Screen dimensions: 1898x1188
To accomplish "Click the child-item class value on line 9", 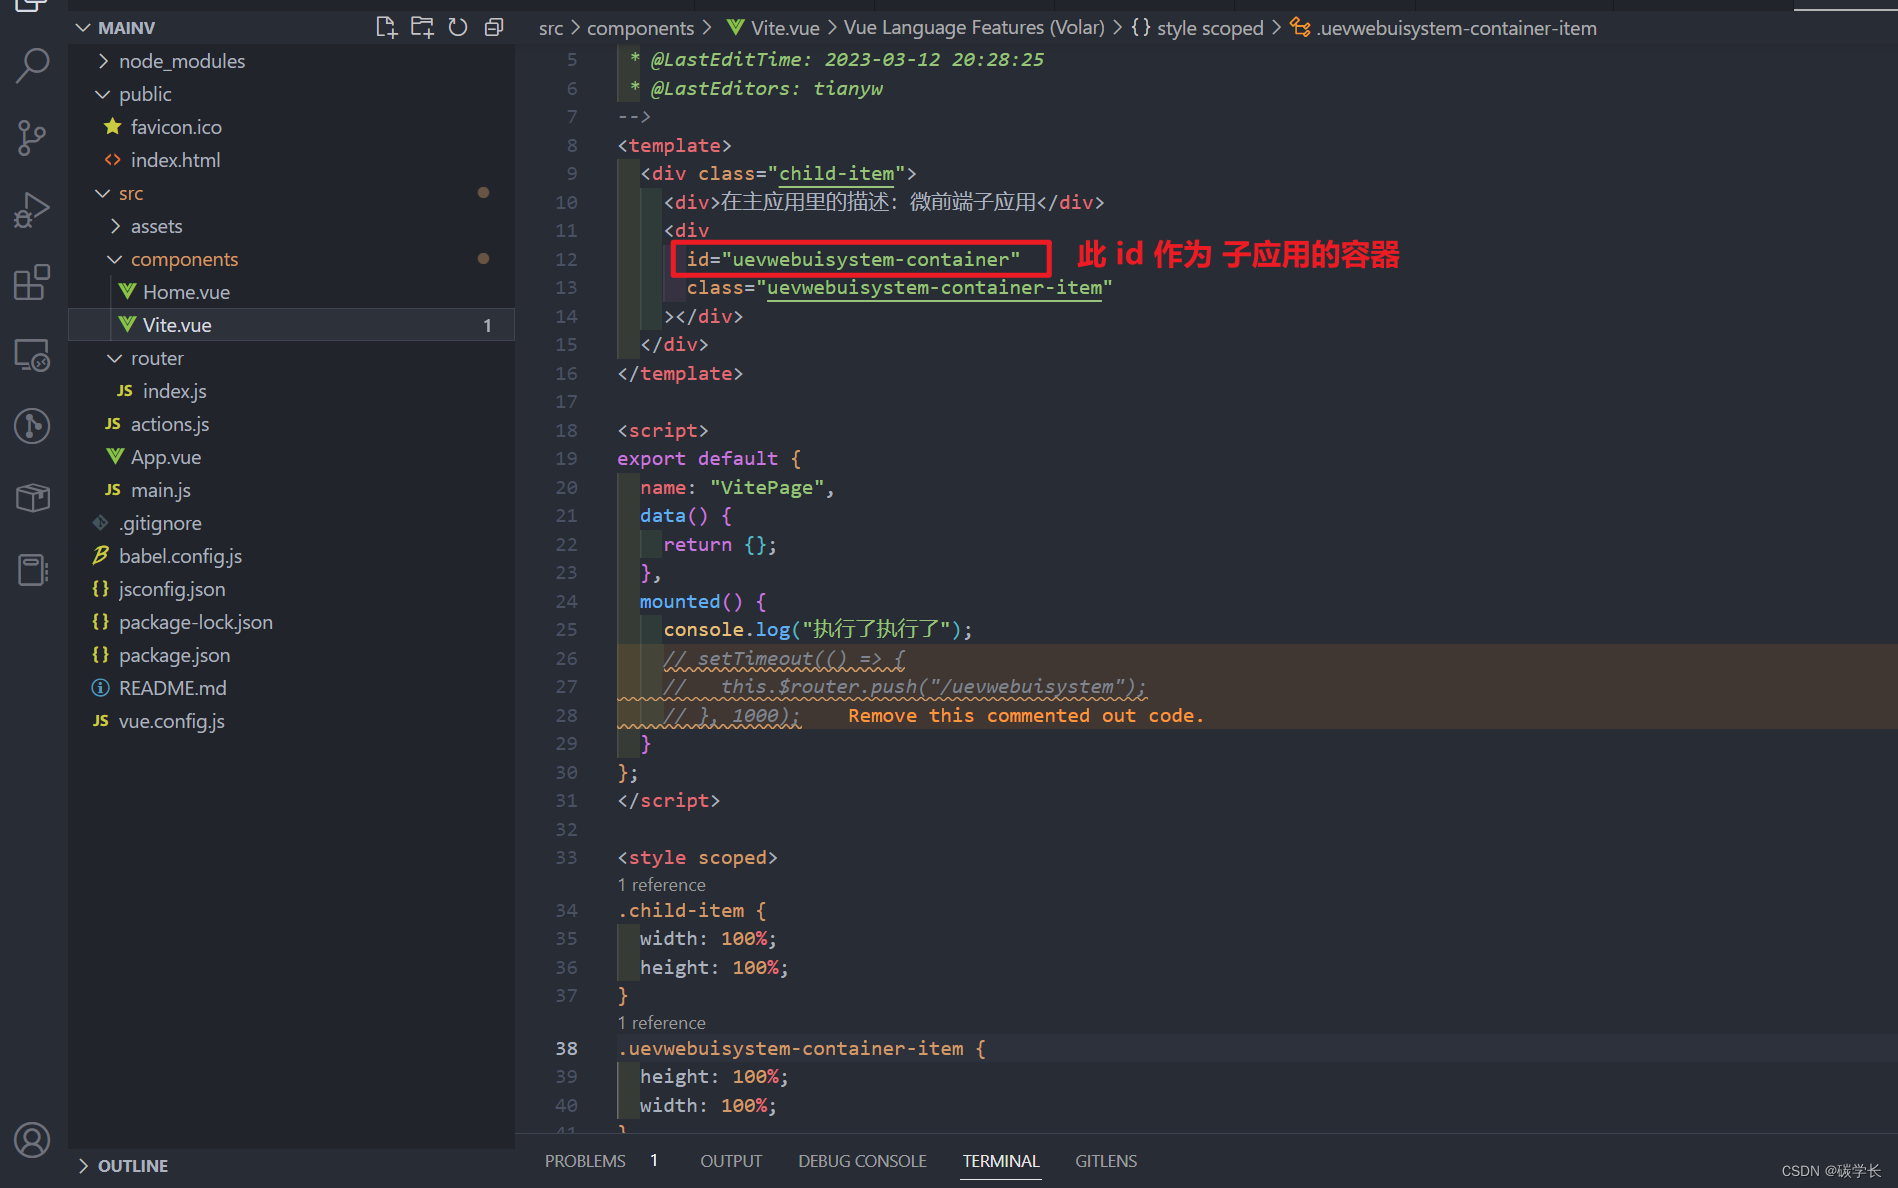I will click(x=836, y=174).
